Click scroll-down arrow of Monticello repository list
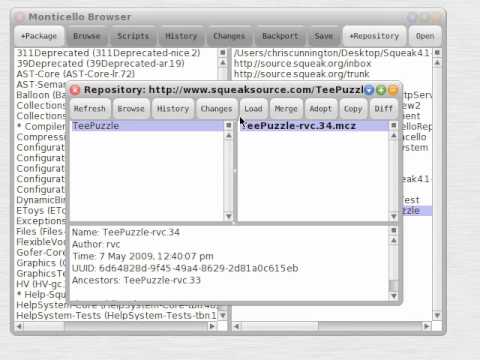 [x=437, y=315]
